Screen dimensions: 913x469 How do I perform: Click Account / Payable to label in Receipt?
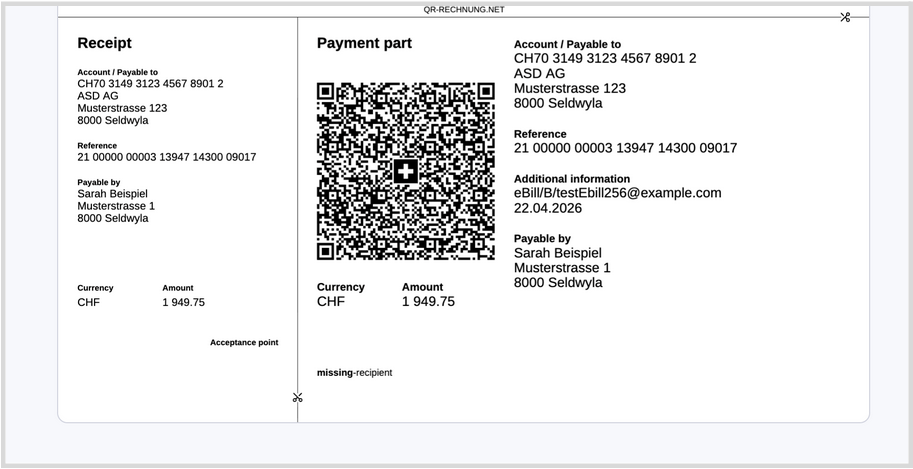(x=118, y=72)
